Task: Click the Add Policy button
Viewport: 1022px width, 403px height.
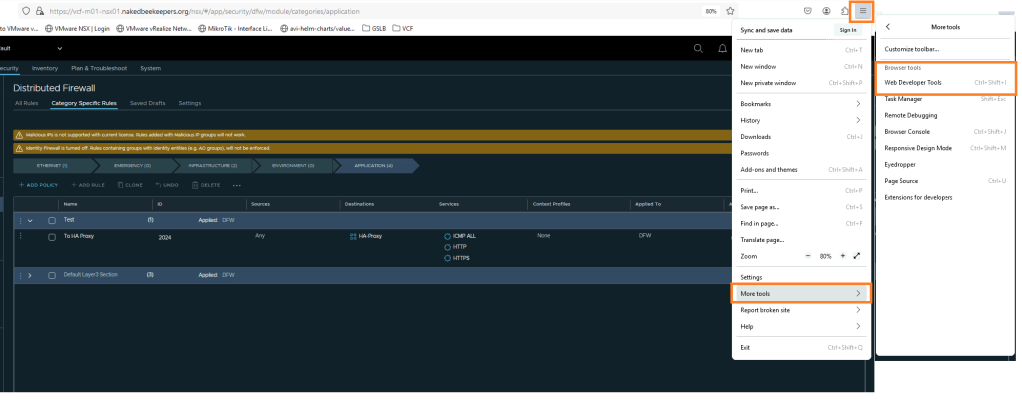Action: (39, 185)
